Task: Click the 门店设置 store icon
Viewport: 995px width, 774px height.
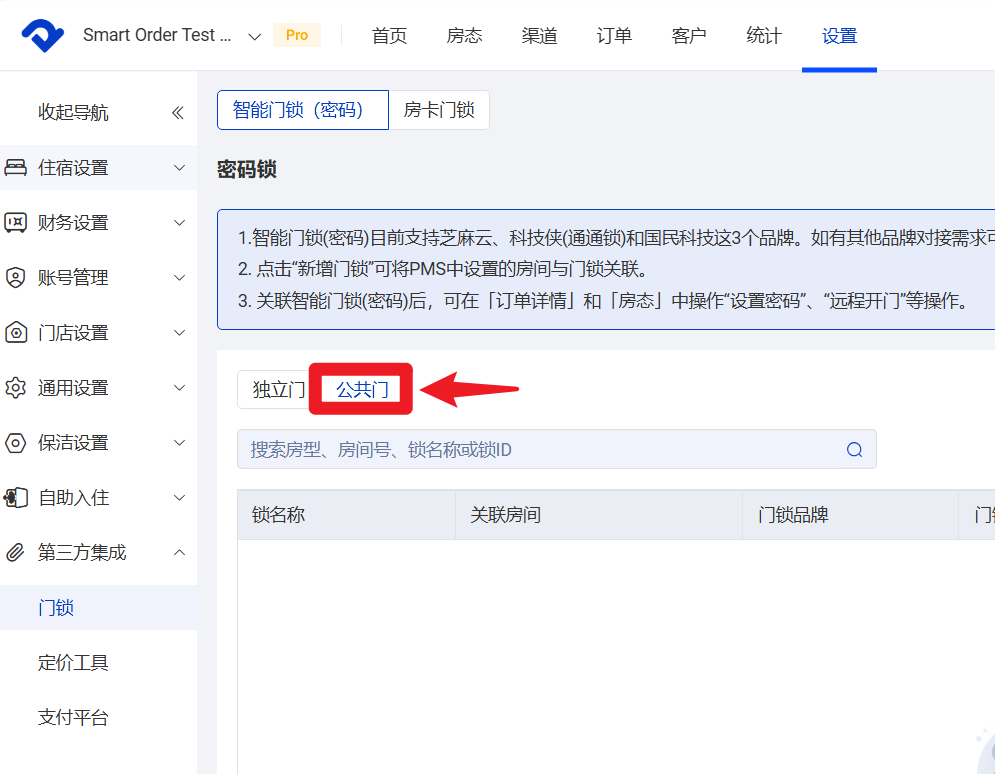Action: click(16, 333)
